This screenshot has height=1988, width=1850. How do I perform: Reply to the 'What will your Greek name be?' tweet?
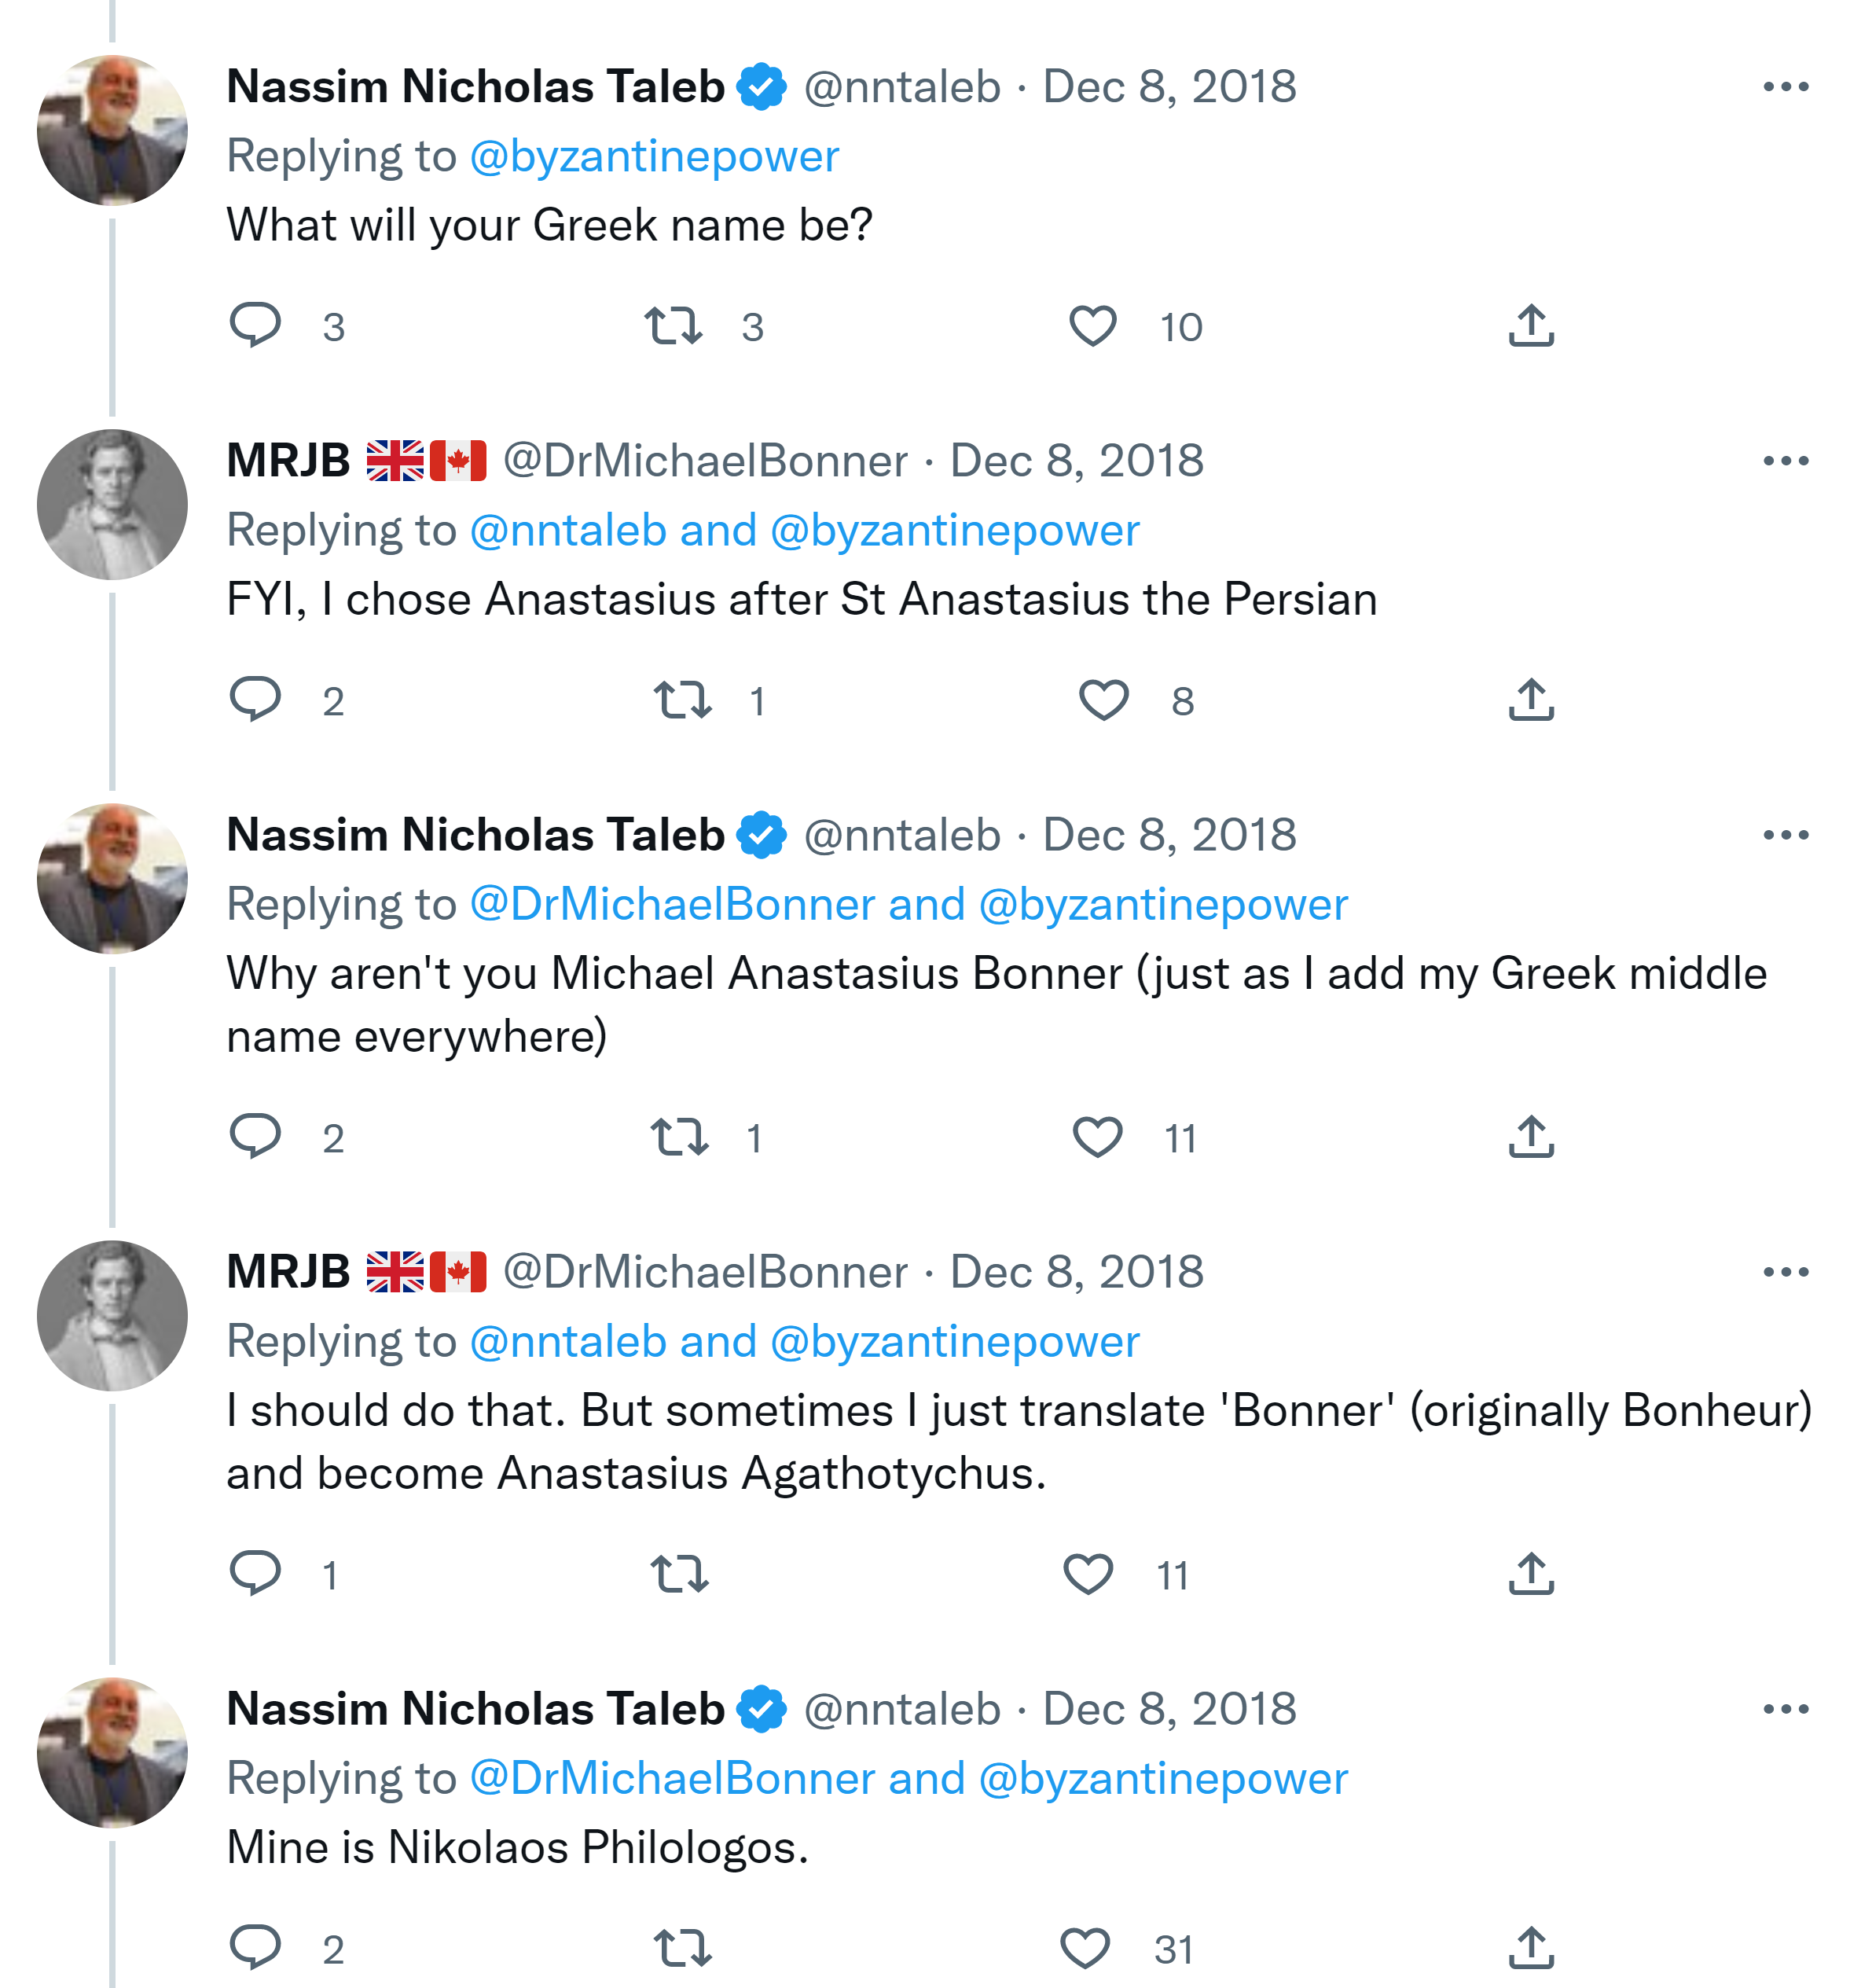click(x=256, y=325)
